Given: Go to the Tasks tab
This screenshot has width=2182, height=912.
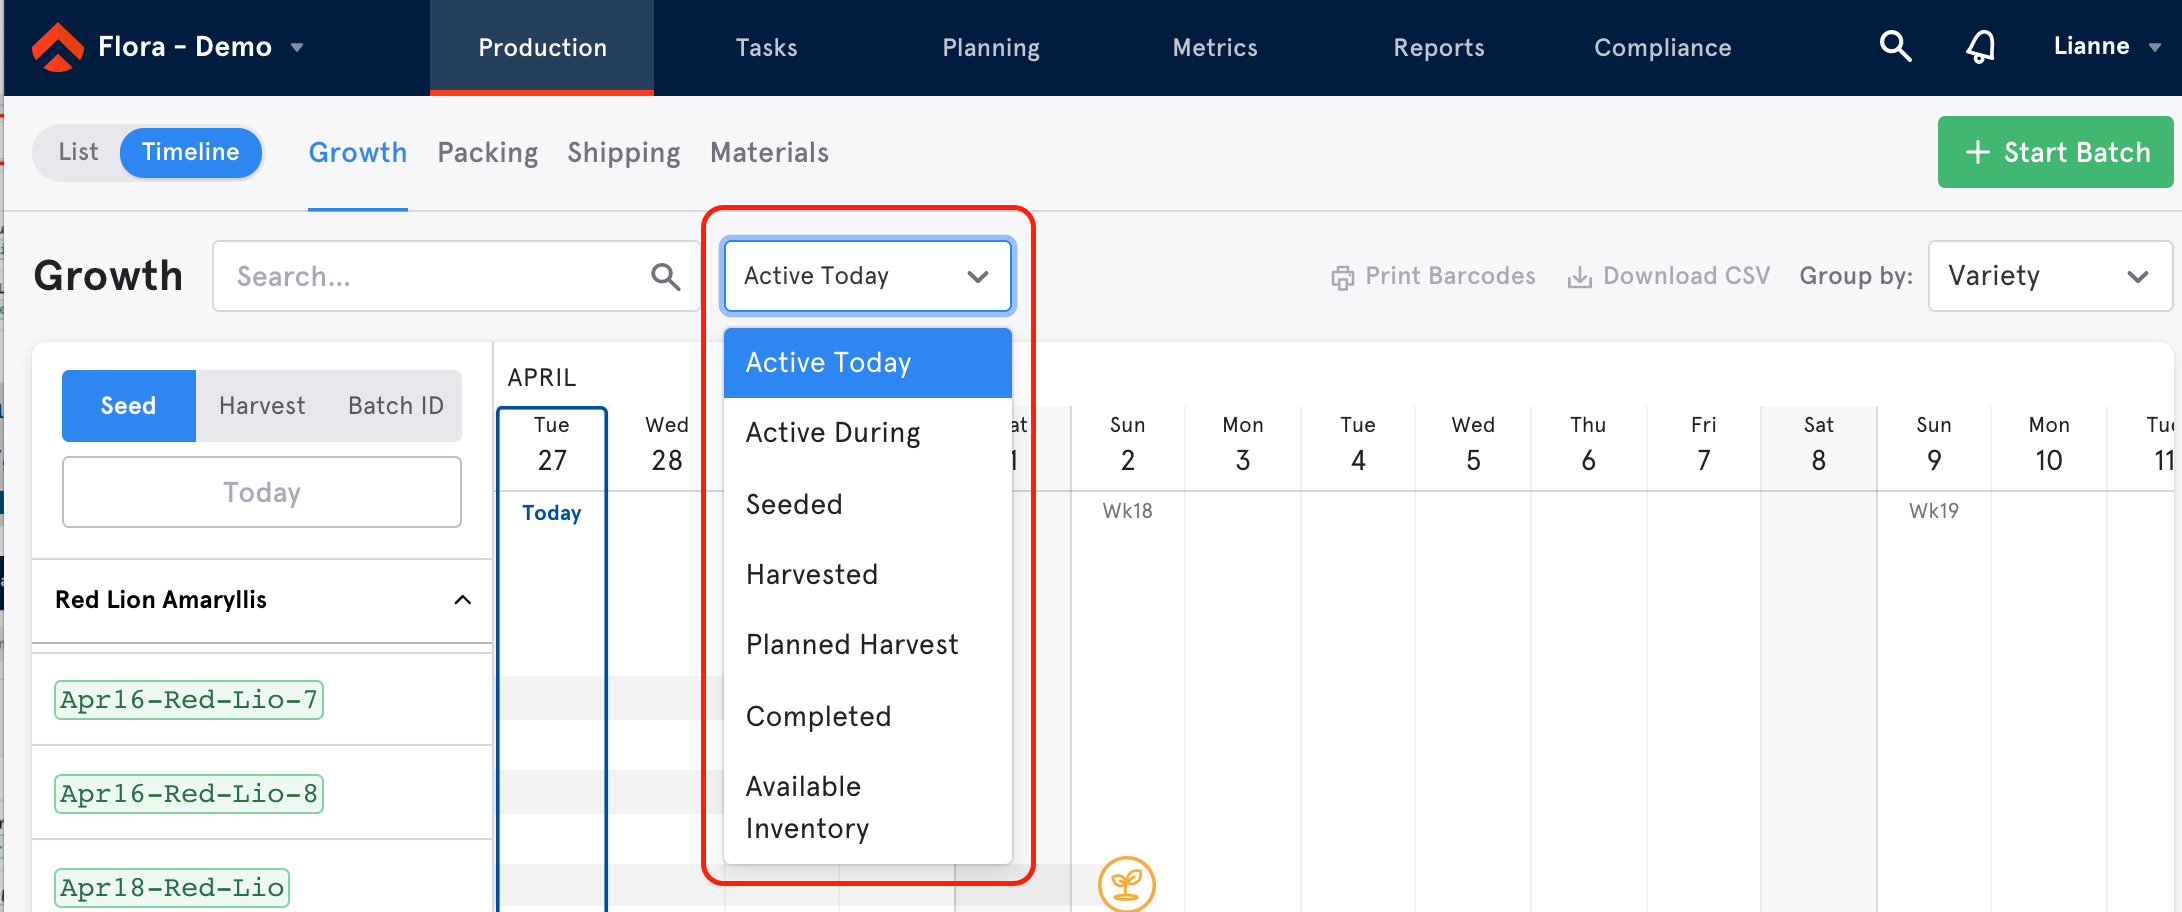Looking at the screenshot, I should pyautogui.click(x=766, y=48).
